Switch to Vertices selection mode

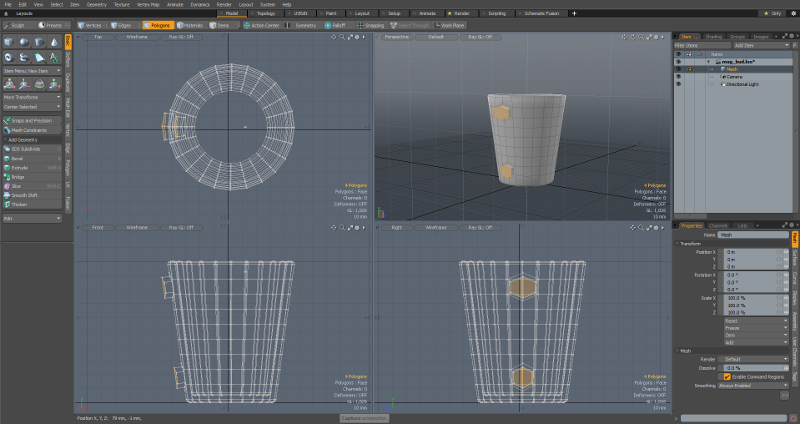[89, 25]
